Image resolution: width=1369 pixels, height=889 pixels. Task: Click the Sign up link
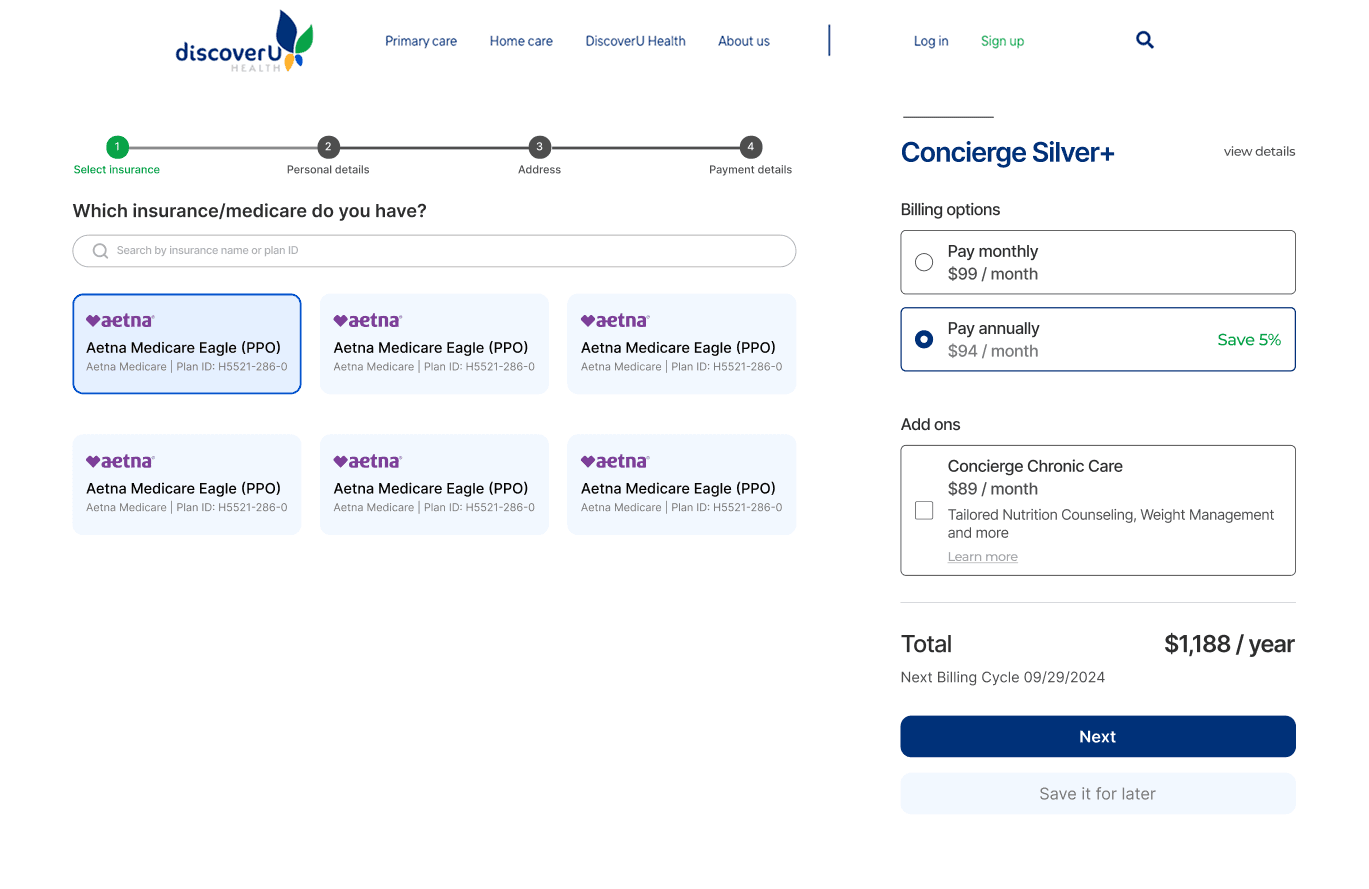point(1002,41)
